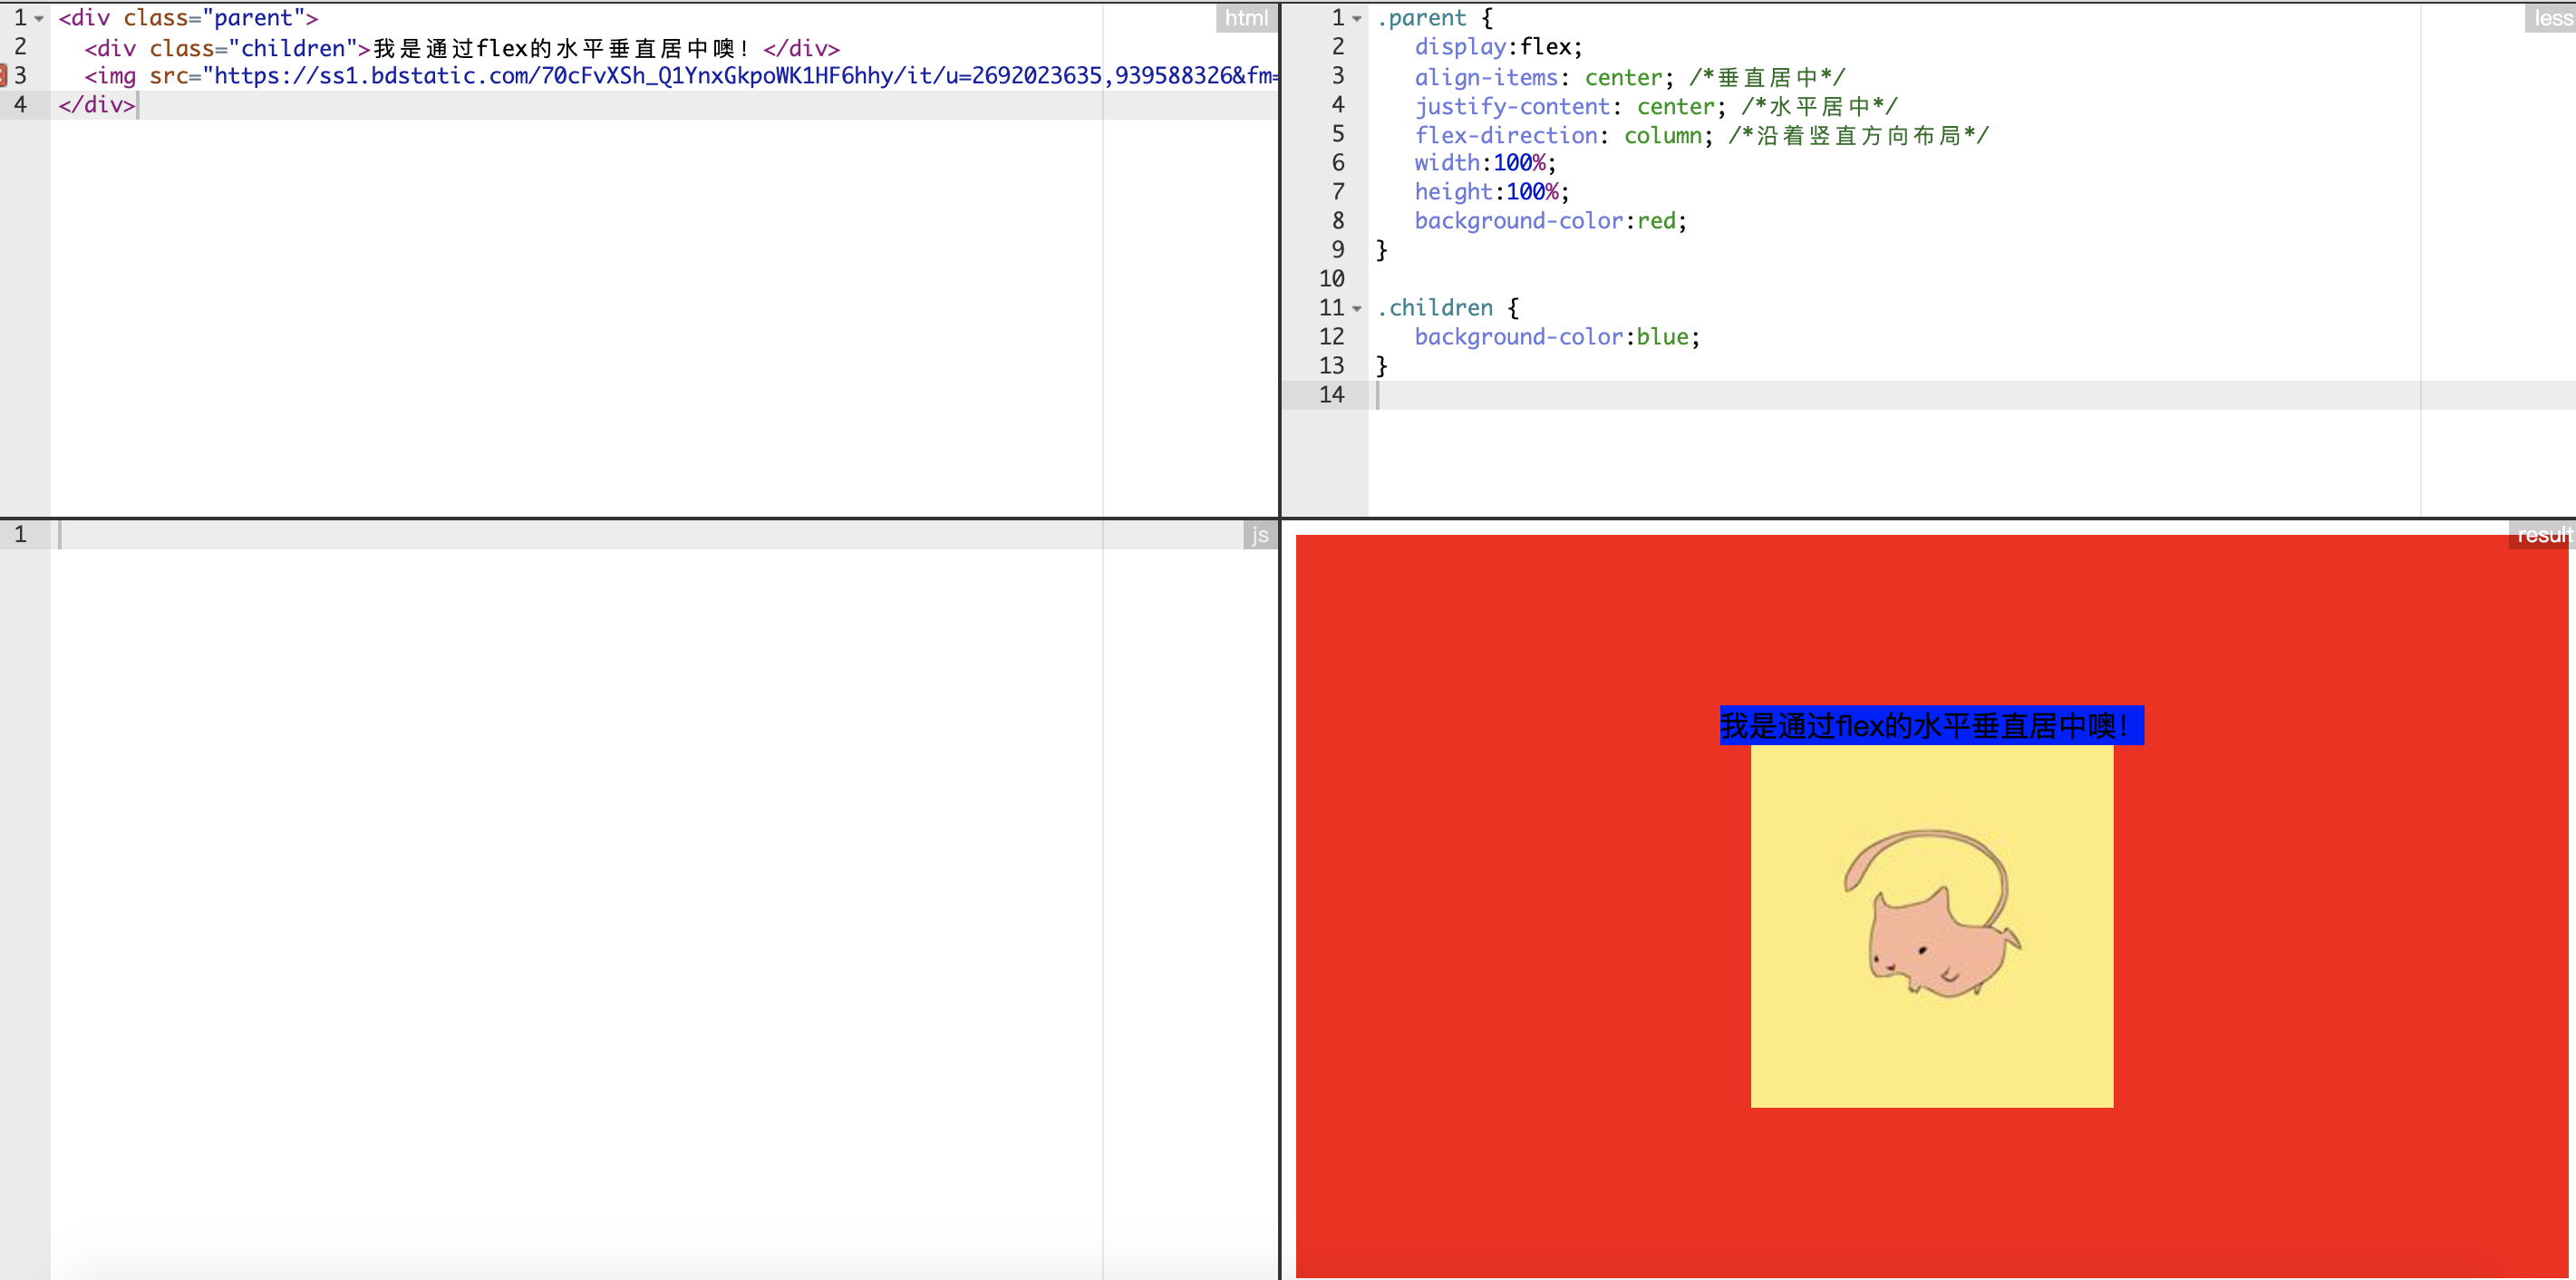Screen dimensions: 2576x1280
Task: Click line number 1 in the JS gutter
Action: click(x=20, y=535)
